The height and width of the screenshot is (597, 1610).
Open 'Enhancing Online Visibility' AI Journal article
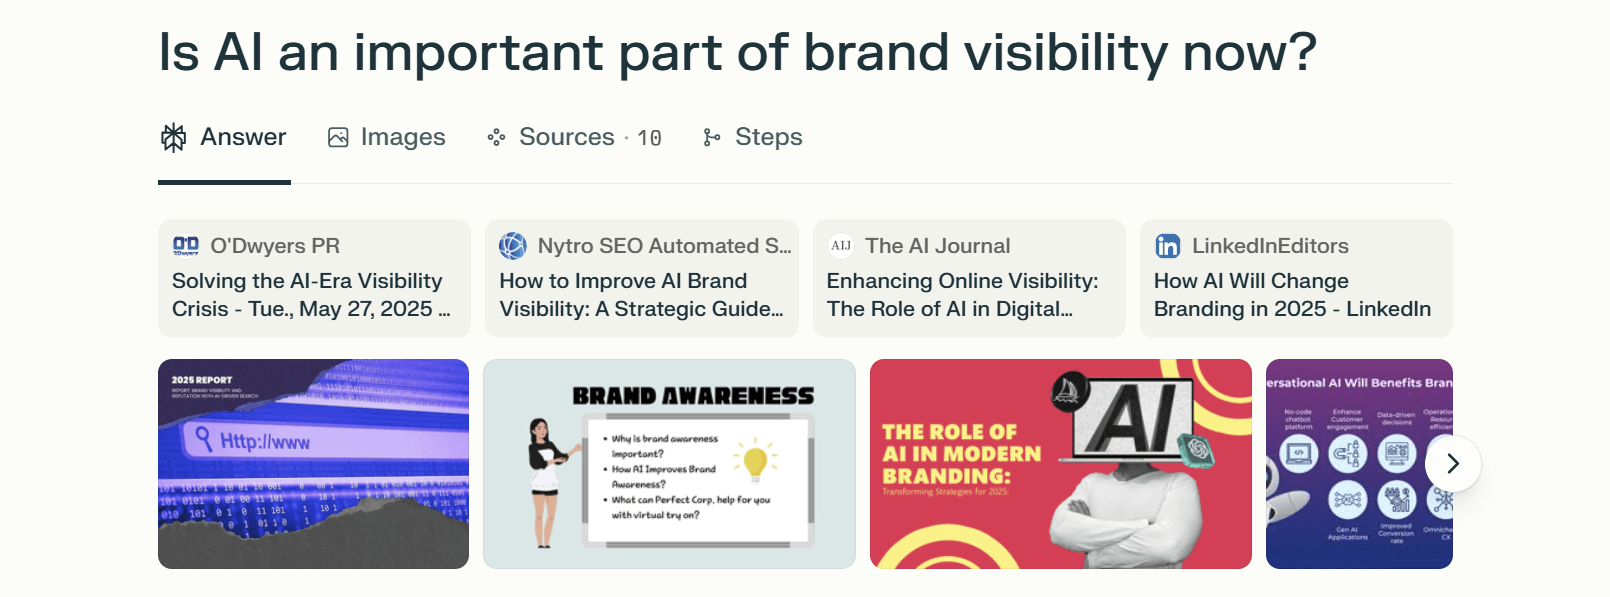pos(968,295)
